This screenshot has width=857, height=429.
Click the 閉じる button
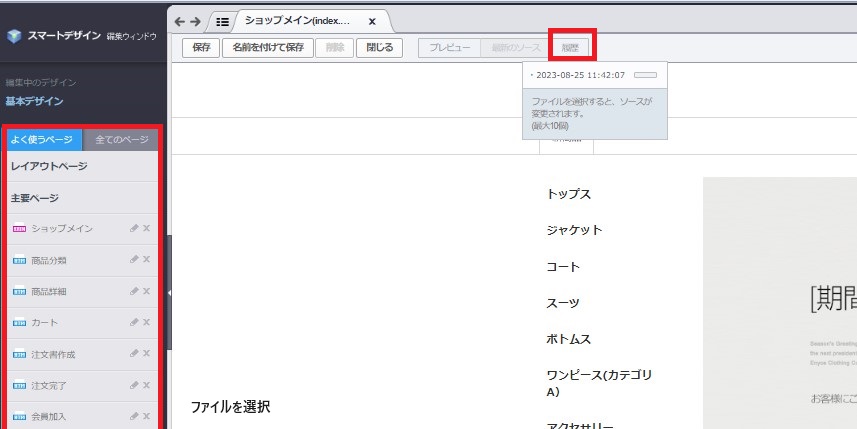(x=379, y=48)
